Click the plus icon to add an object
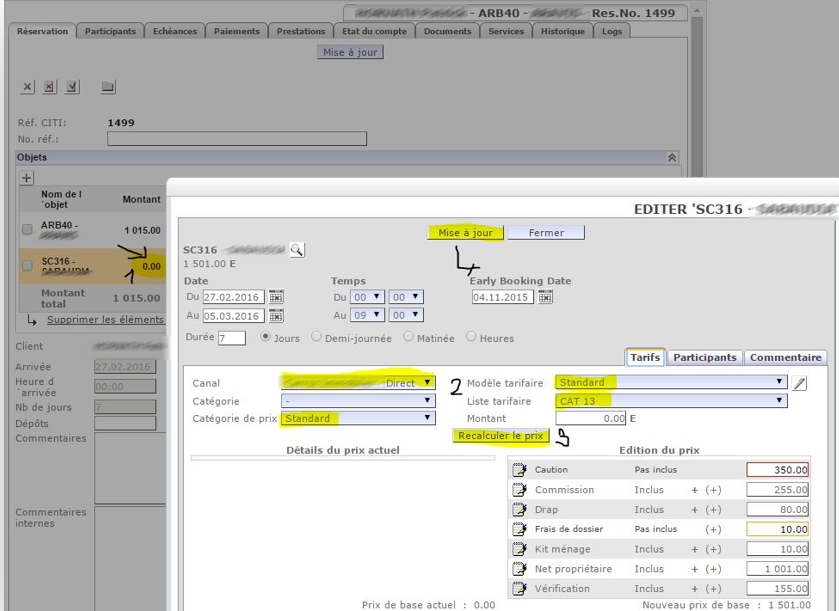Viewport: 839px width, 611px height. 28,177
